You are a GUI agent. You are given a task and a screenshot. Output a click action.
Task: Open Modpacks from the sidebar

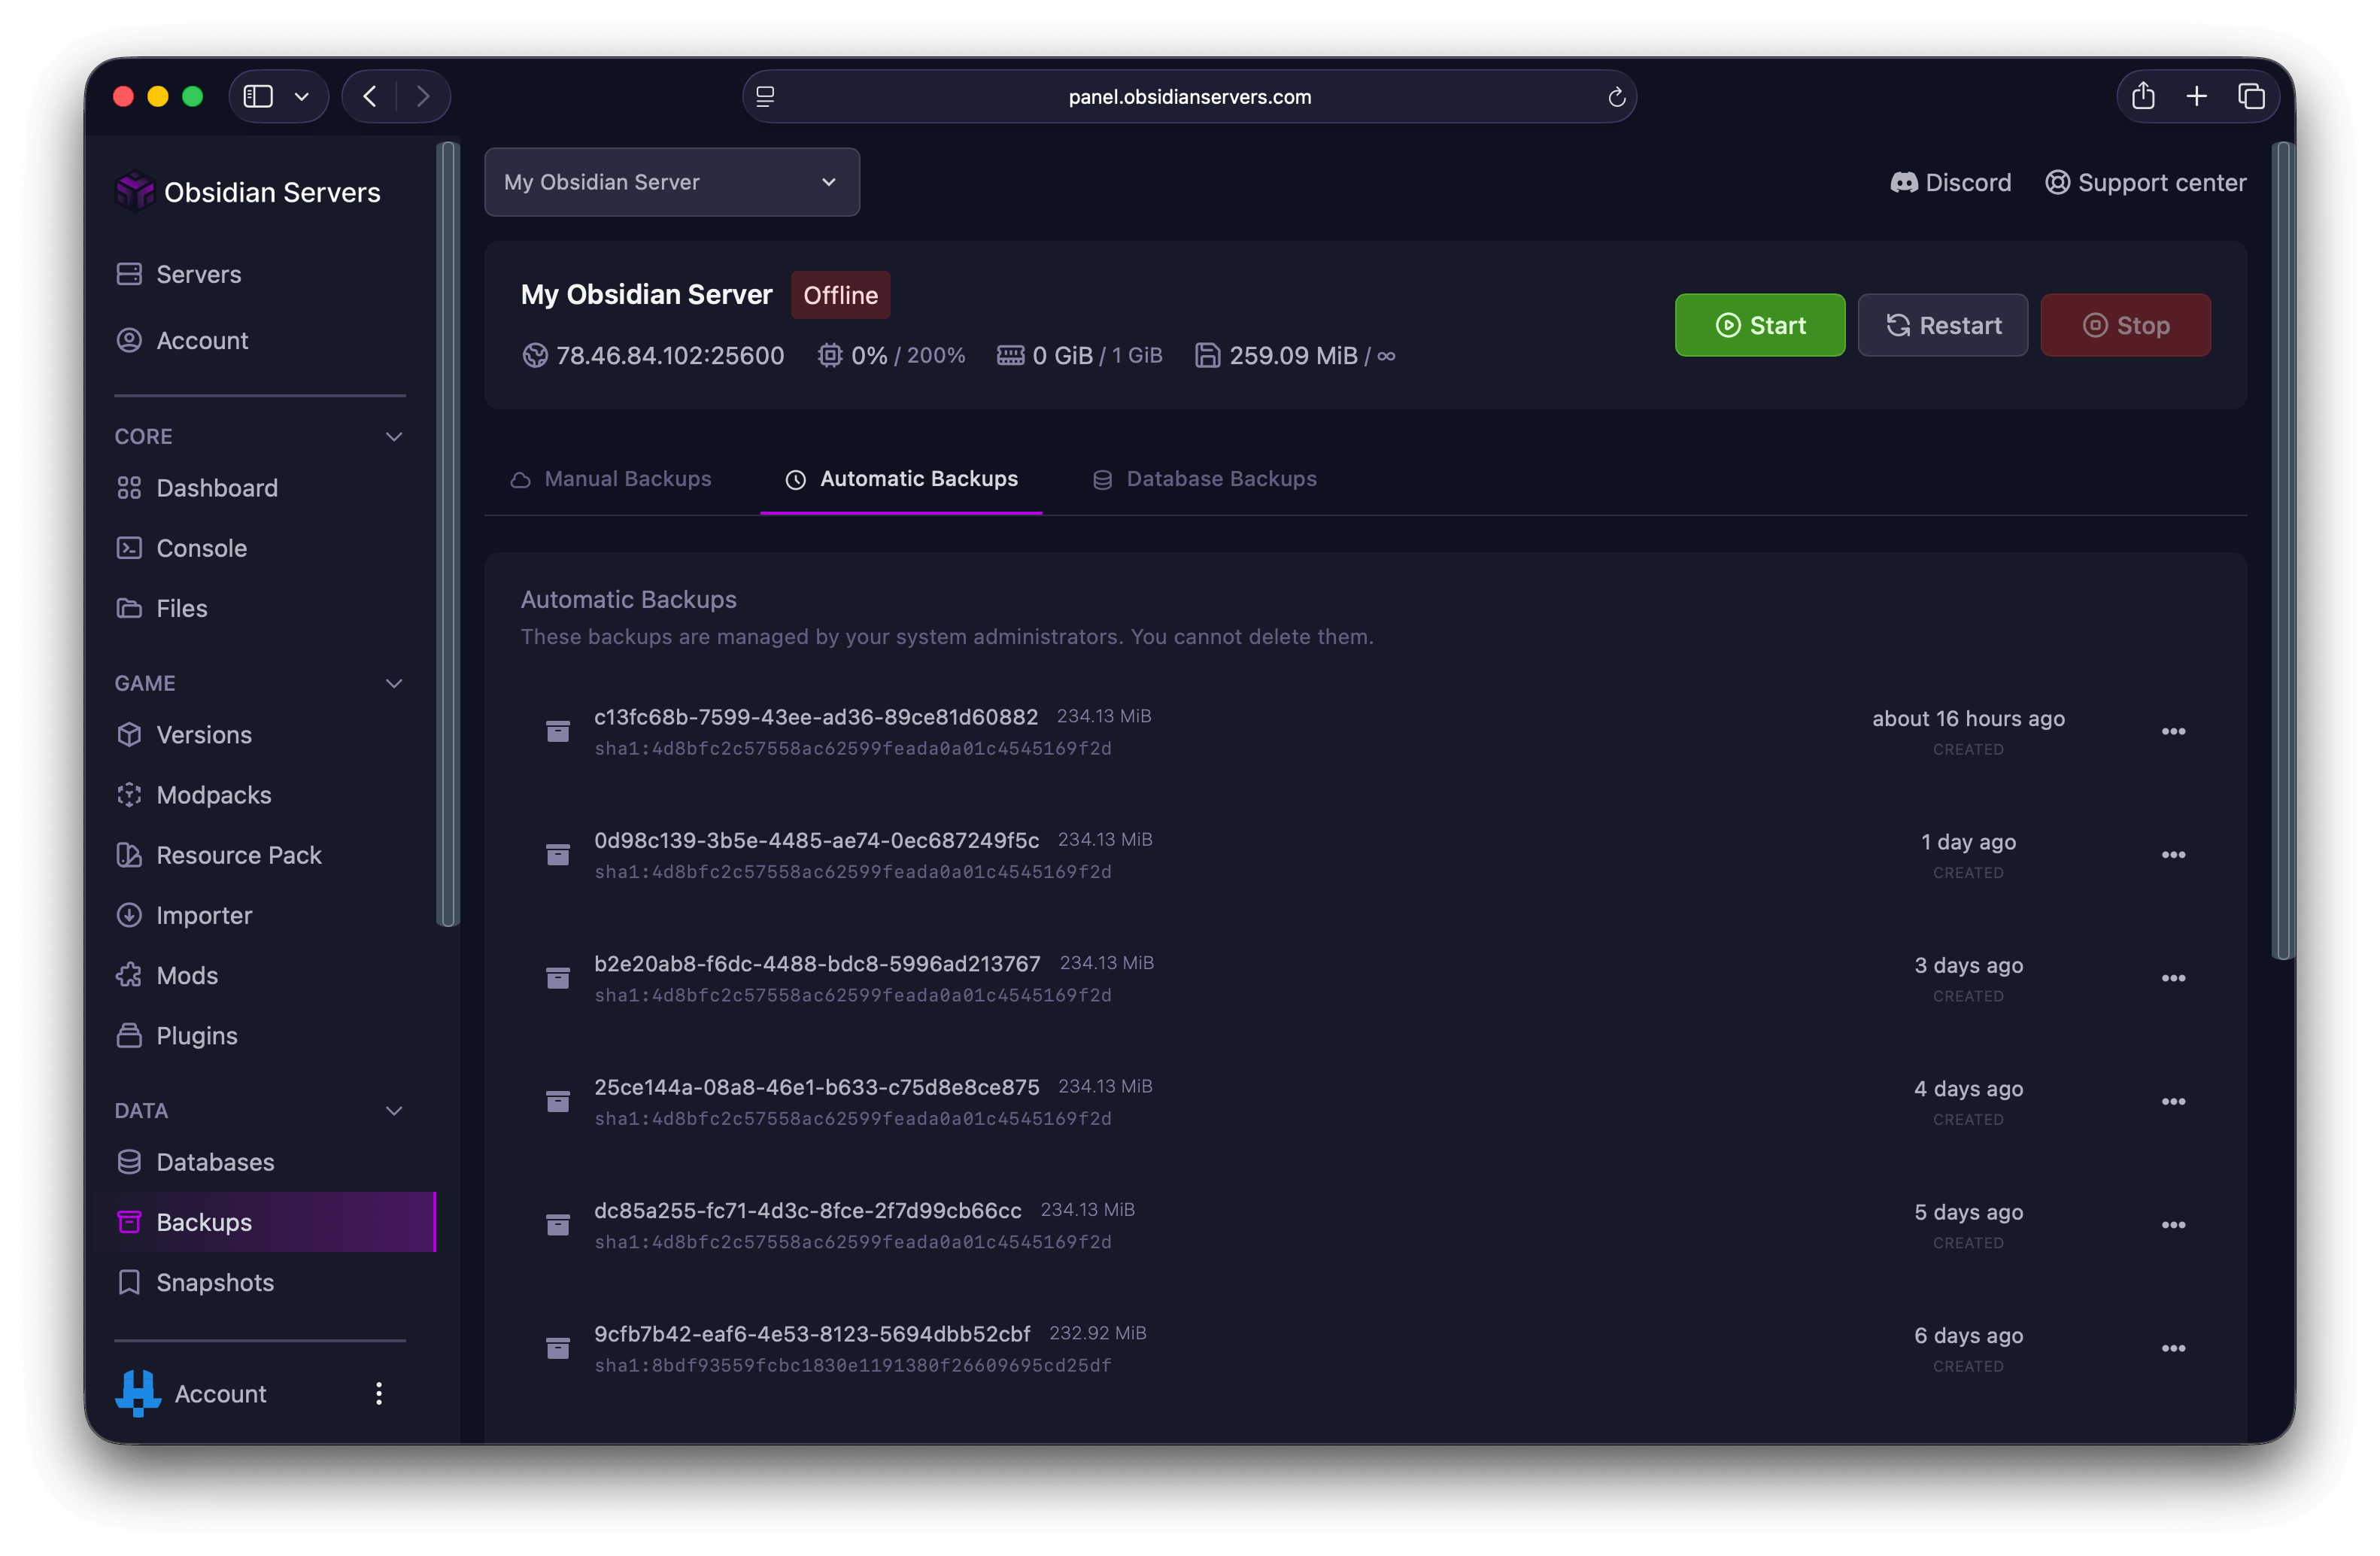[x=213, y=795]
